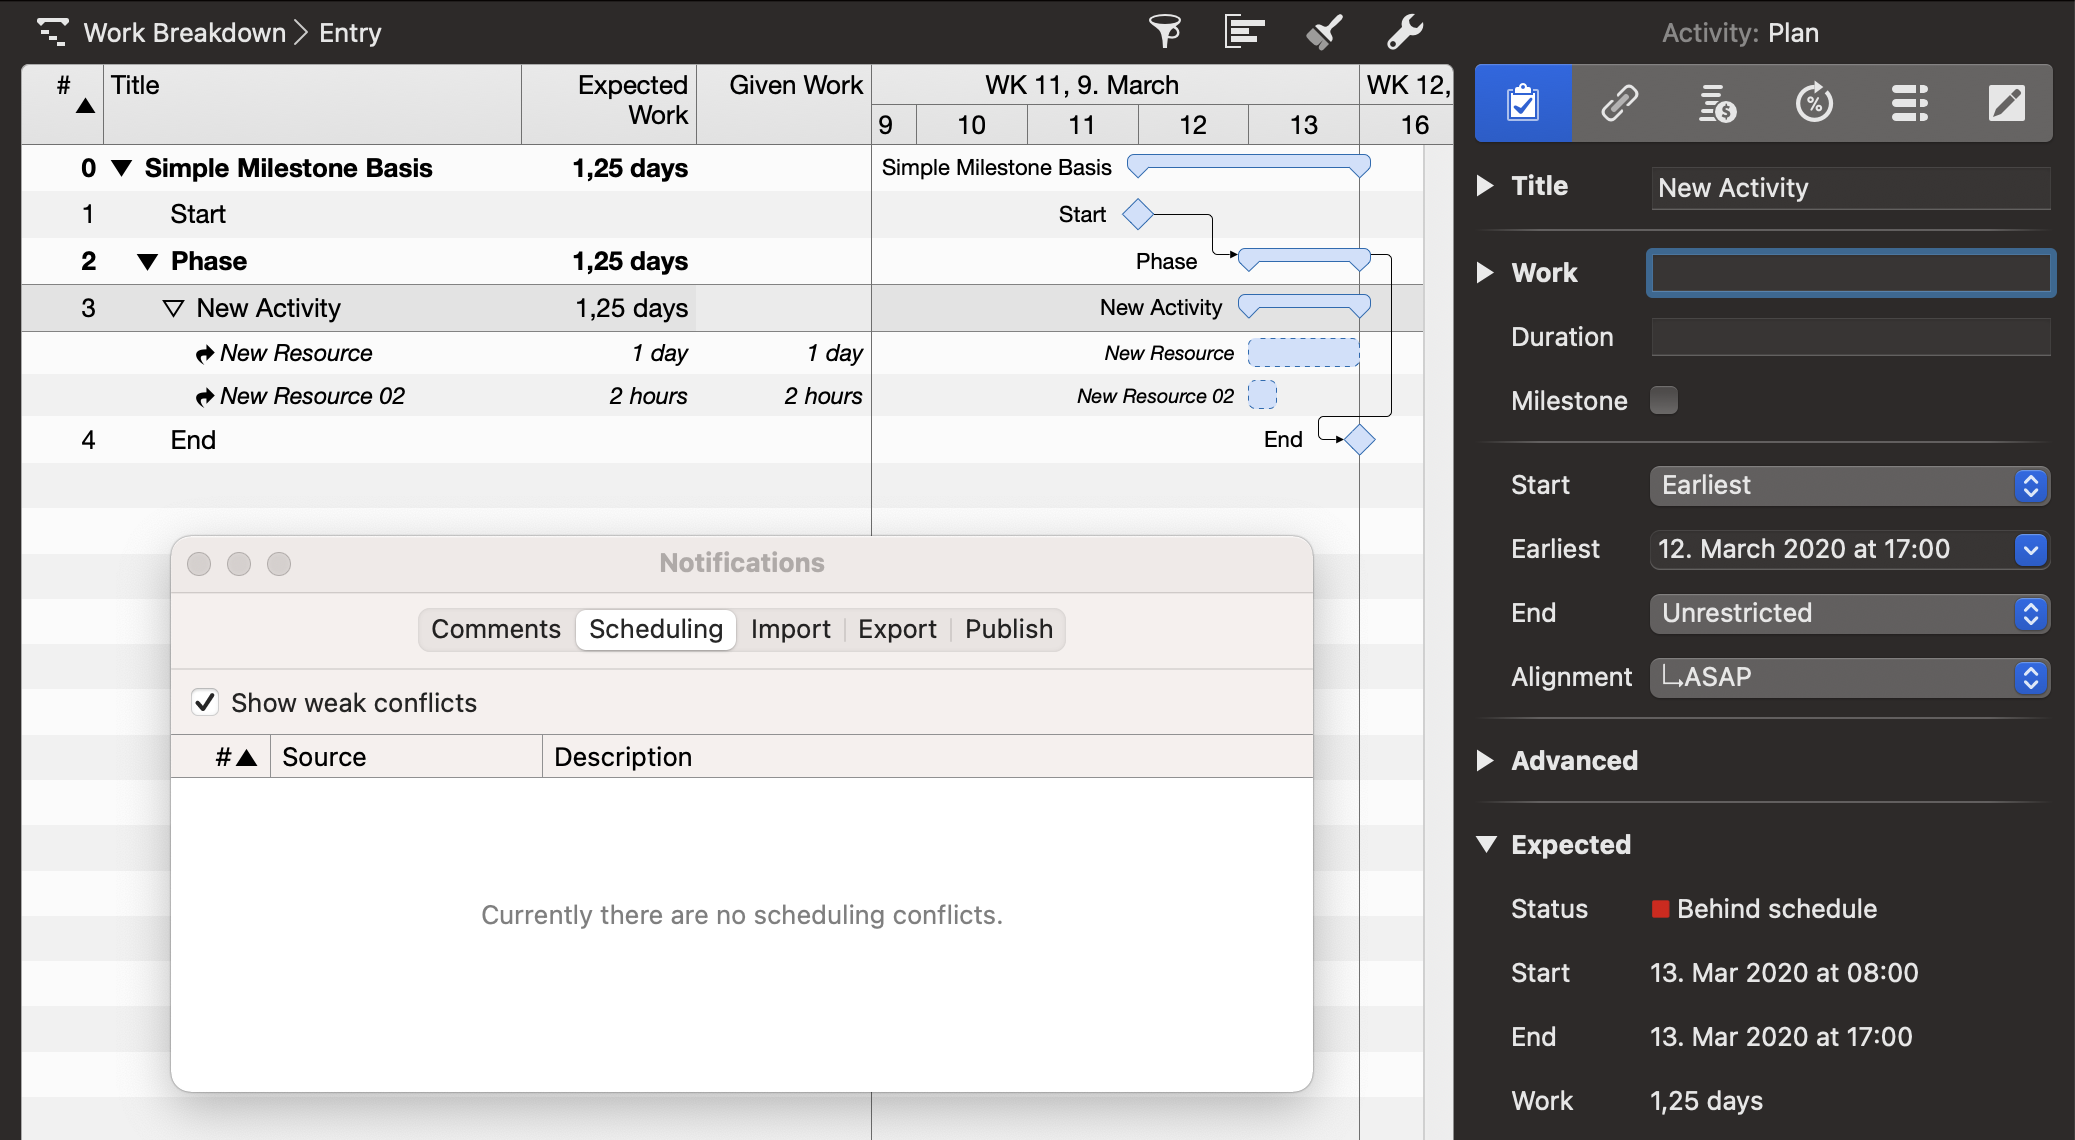Viewport: 2075px width, 1140px height.
Task: Open the wrench settings icon
Action: (x=1405, y=32)
